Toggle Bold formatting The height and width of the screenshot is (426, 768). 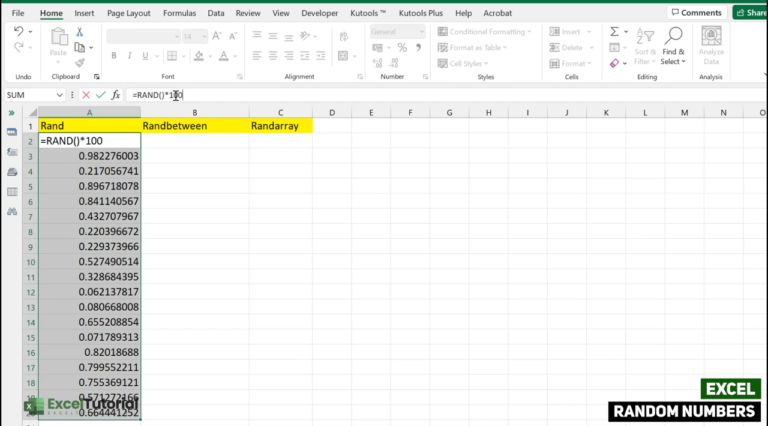(x=113, y=55)
